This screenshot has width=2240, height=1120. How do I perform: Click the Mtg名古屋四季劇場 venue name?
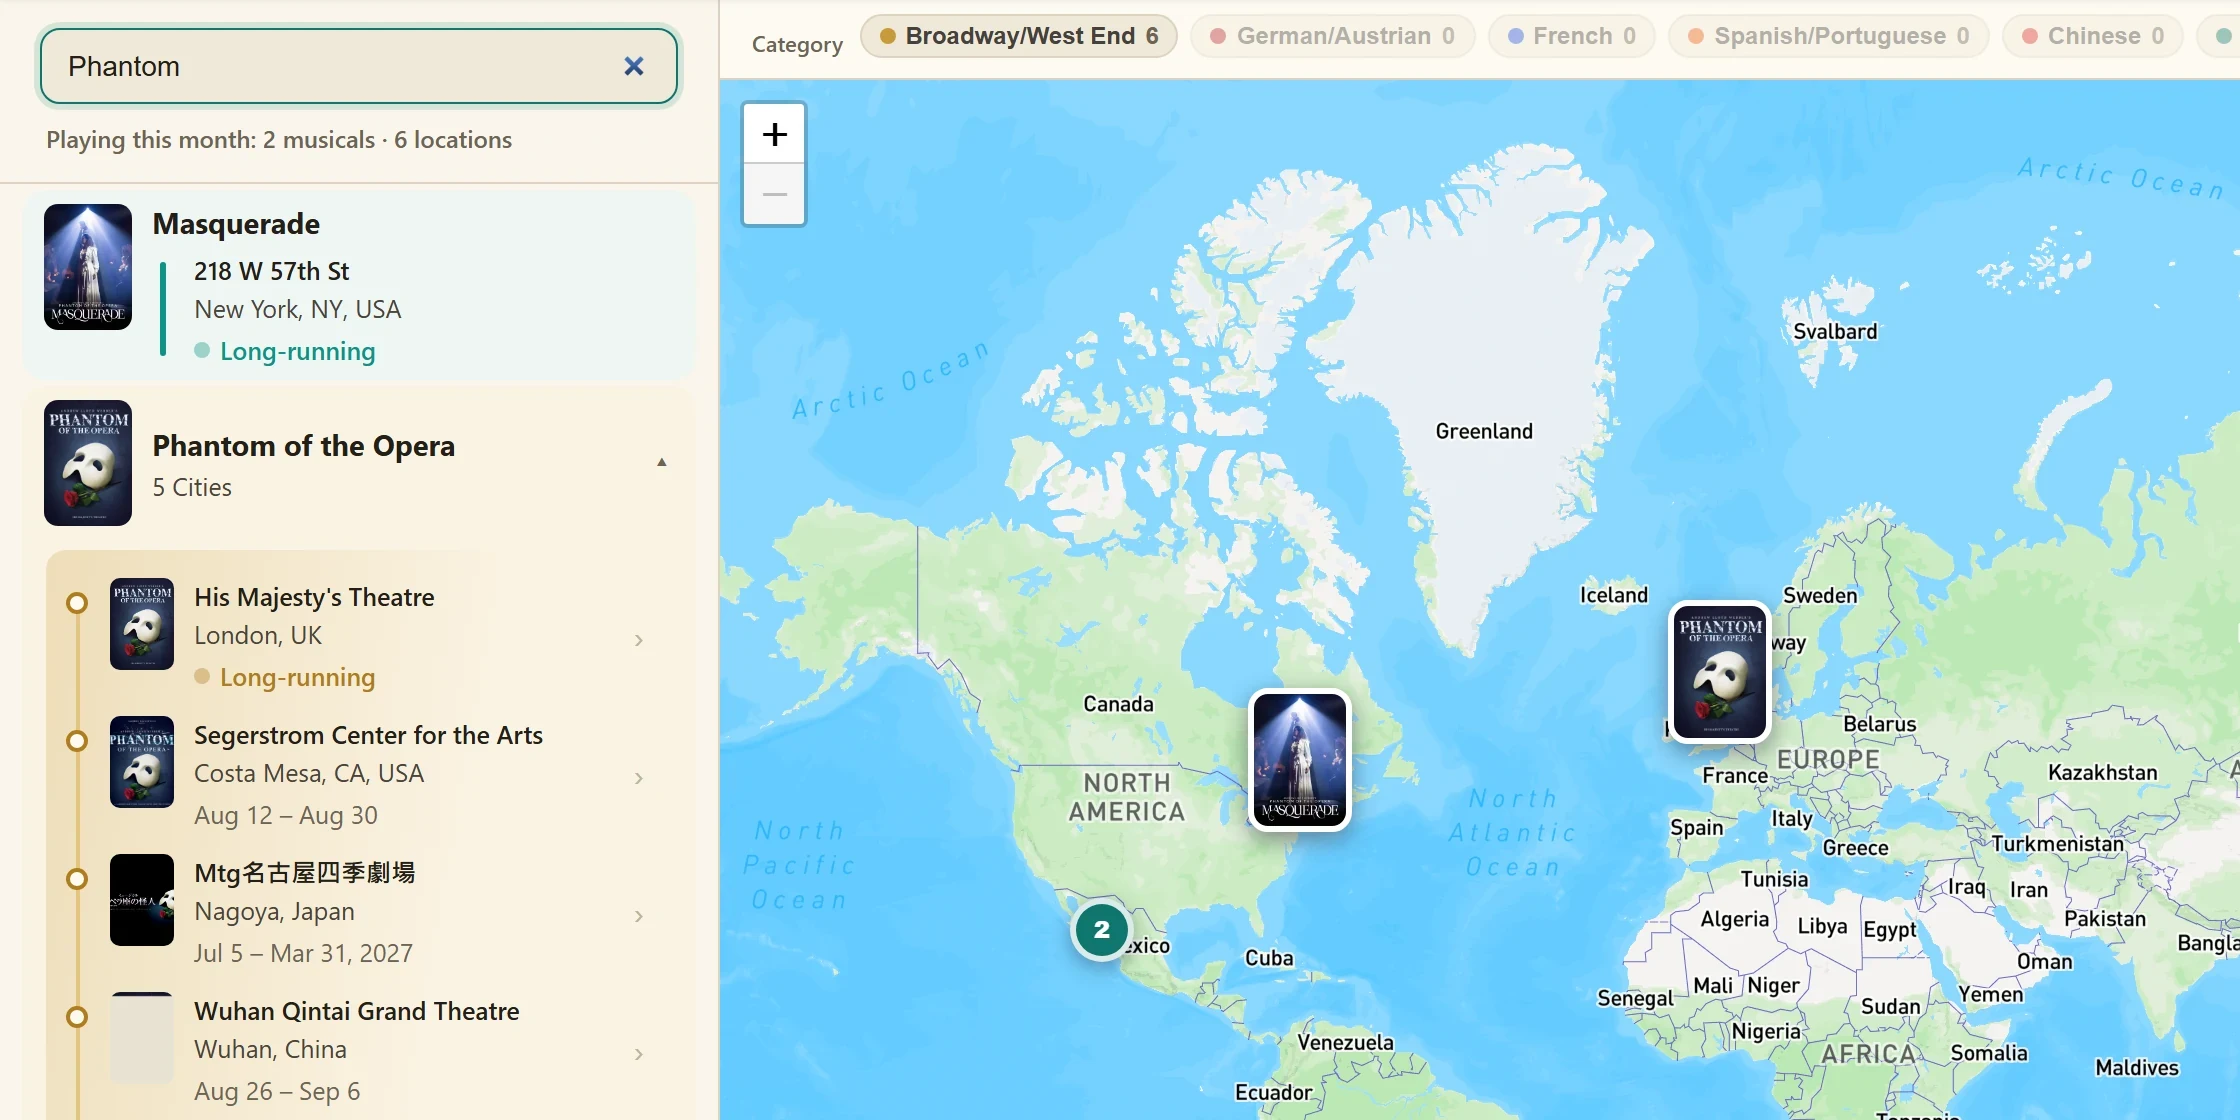[304, 873]
